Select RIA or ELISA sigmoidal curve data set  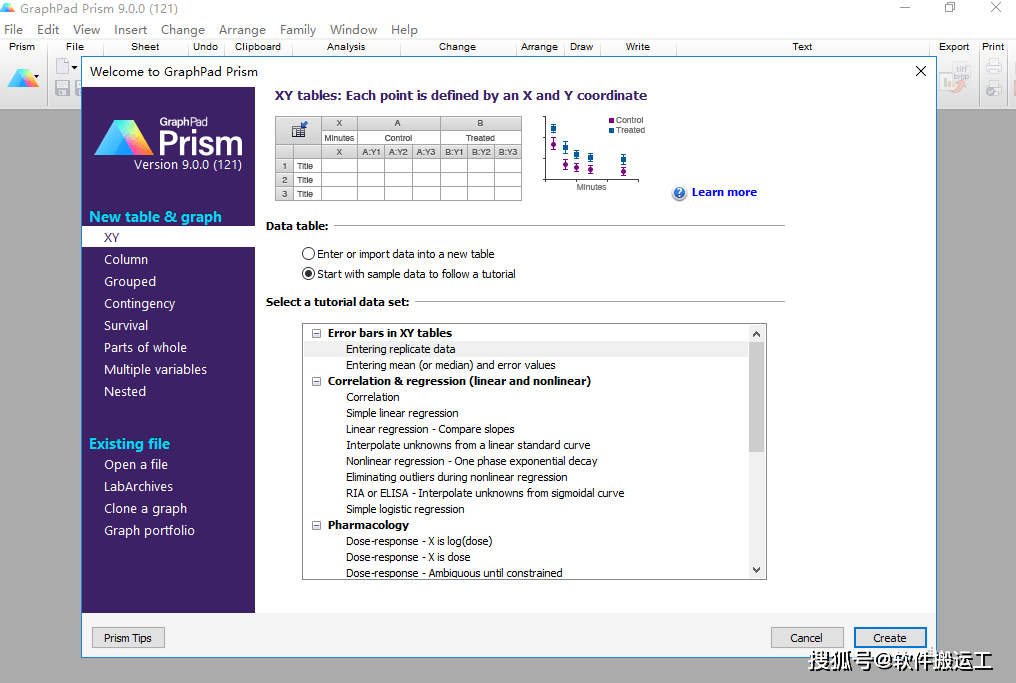click(x=485, y=493)
